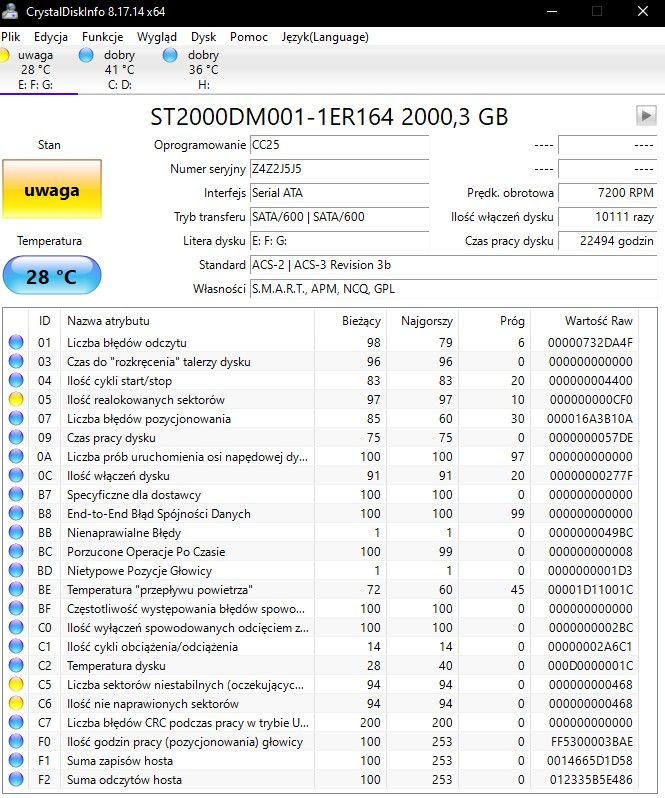Open the Edycja menu
The height and width of the screenshot is (798, 665).
point(51,37)
